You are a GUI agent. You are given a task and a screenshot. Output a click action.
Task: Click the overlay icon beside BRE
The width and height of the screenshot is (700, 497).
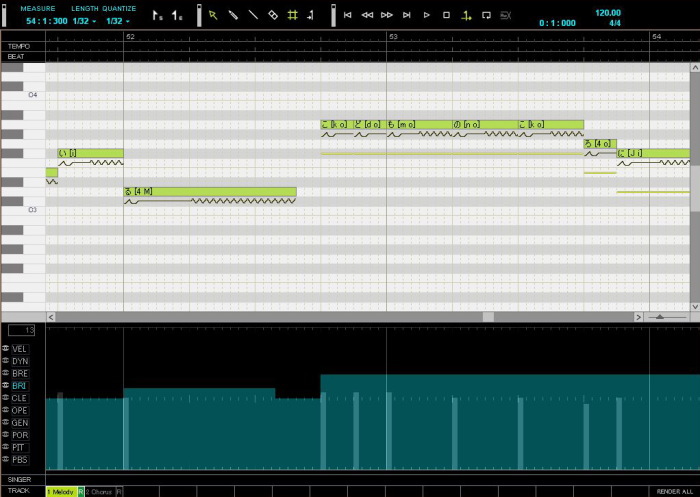pos(5,373)
